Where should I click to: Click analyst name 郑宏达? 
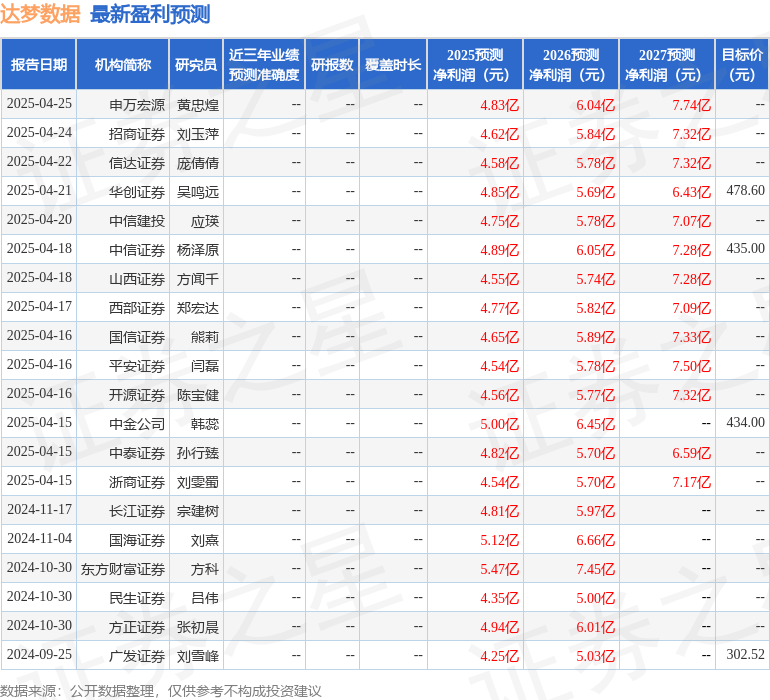tap(198, 308)
